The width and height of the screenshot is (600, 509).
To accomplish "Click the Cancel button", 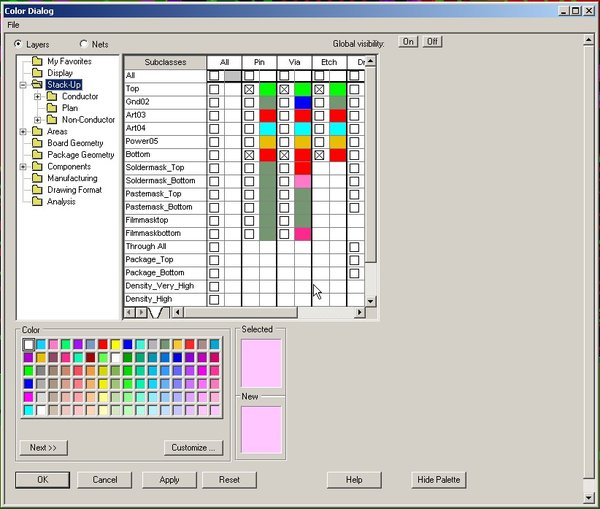I will (104, 480).
